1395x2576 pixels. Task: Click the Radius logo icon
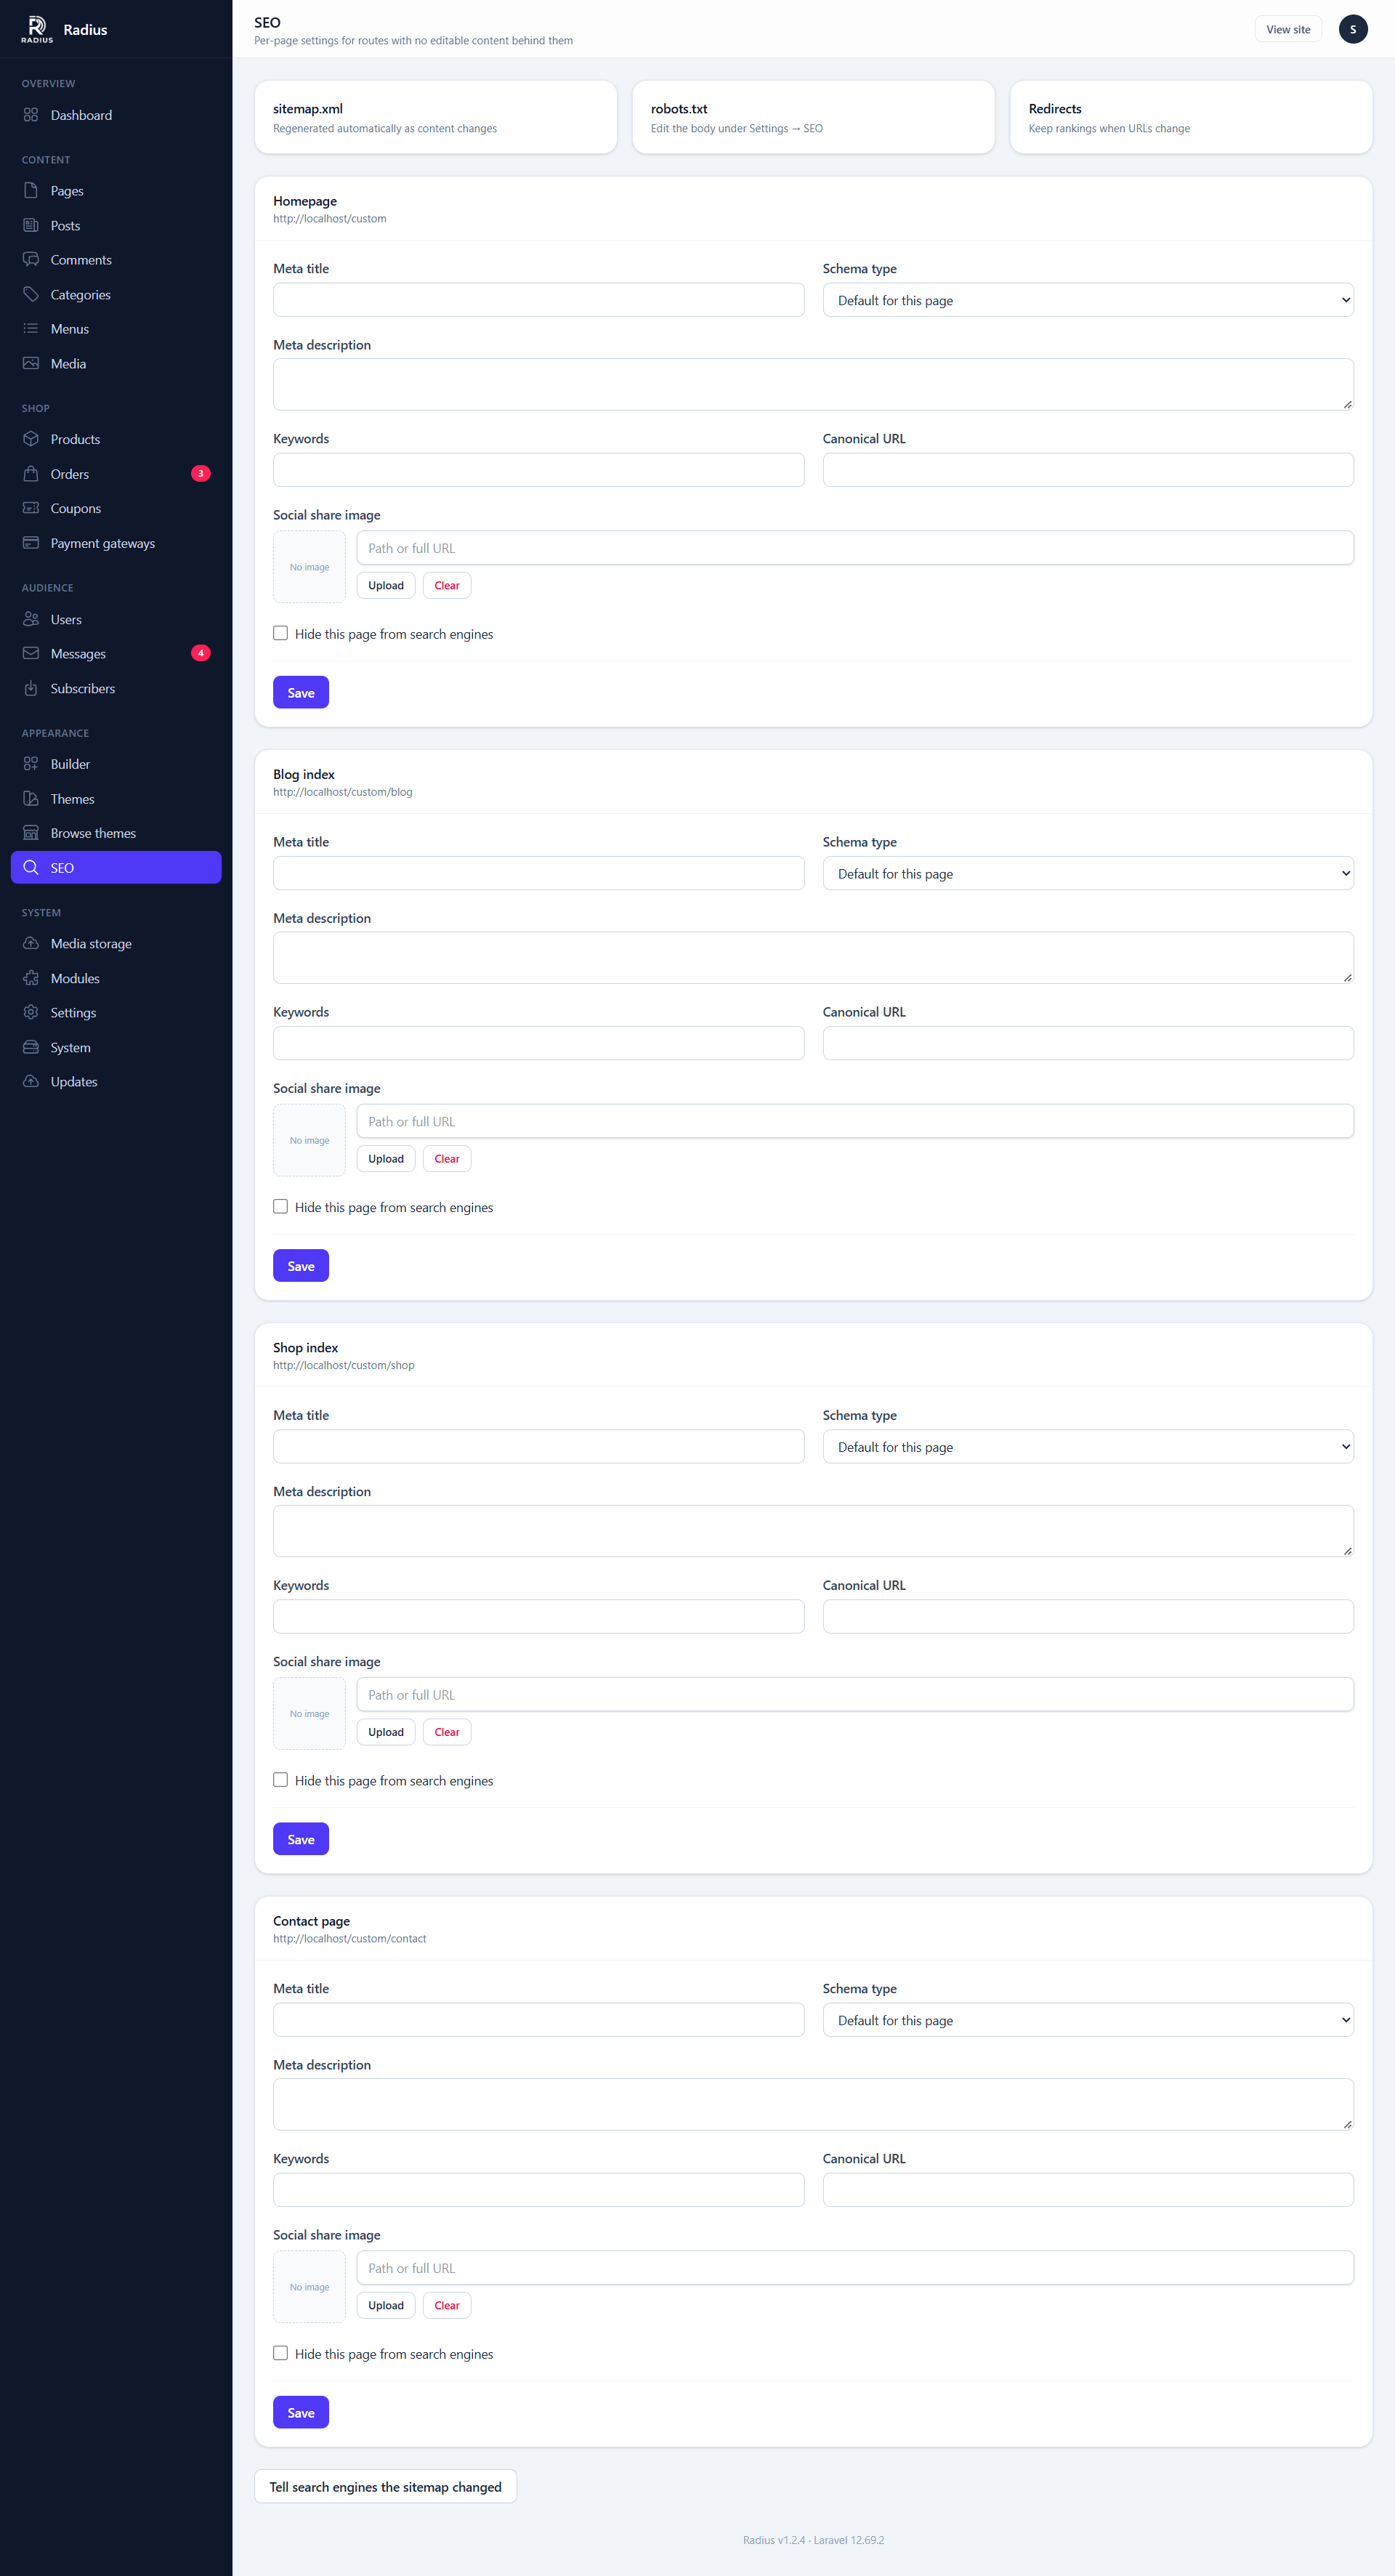[37, 29]
